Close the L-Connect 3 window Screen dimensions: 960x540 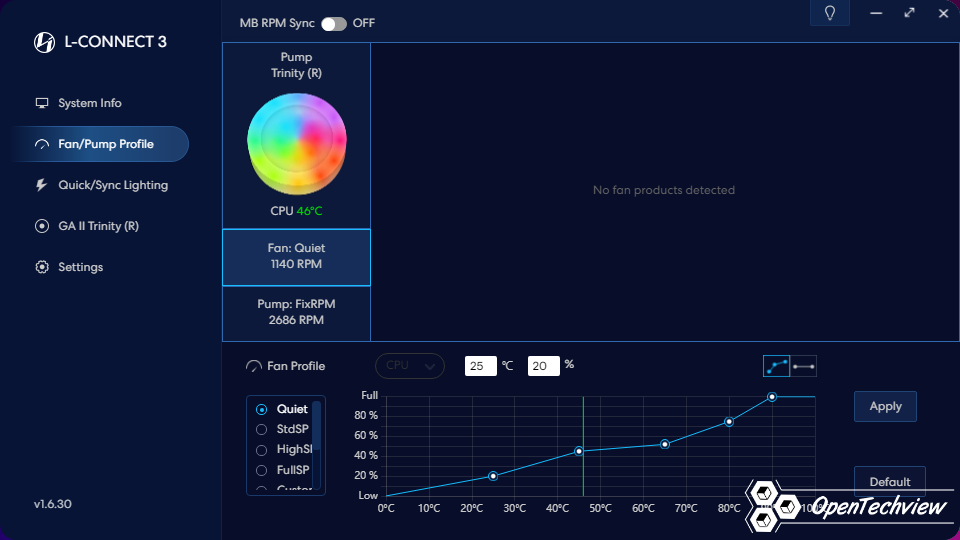[943, 13]
